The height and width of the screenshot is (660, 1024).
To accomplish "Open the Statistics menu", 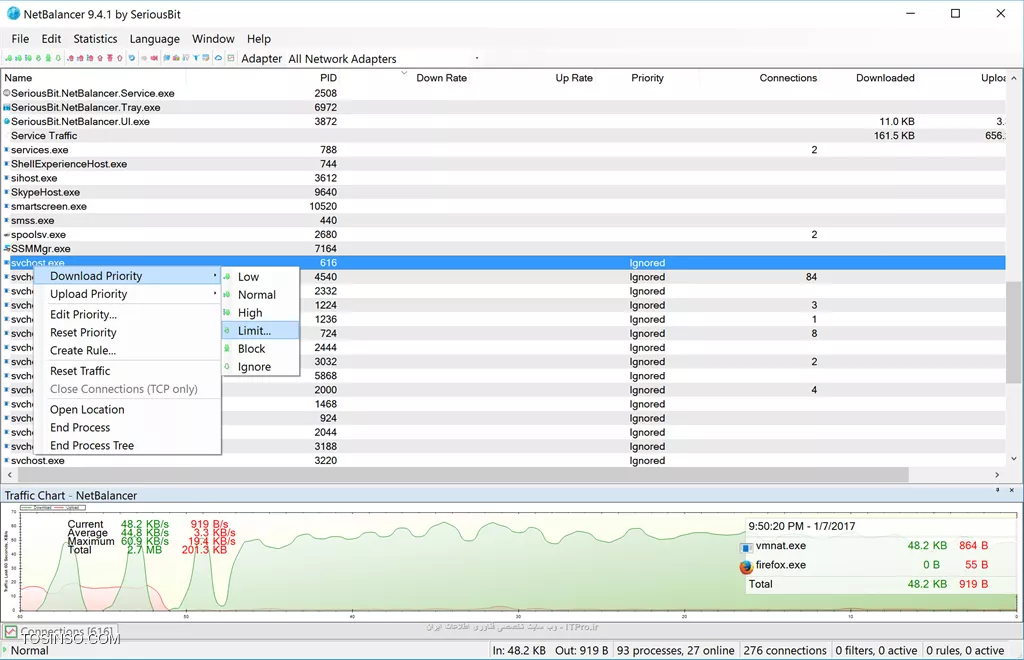I will 95,39.
